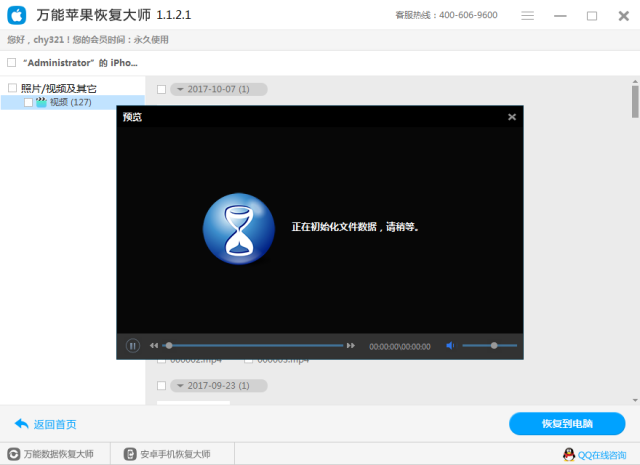Click the 恢复到电脑 button
The width and height of the screenshot is (640, 465).
point(567,424)
